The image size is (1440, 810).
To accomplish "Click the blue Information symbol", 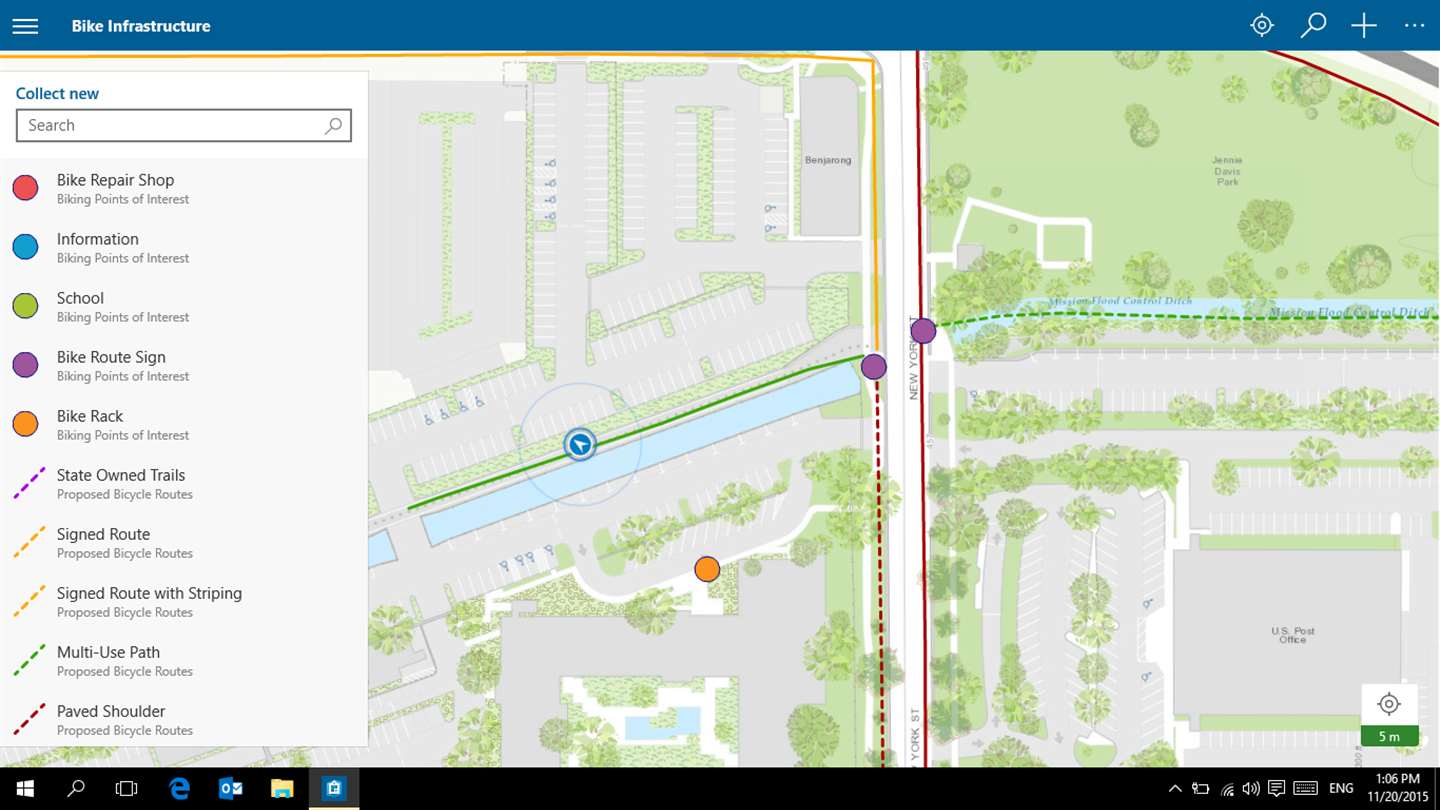I will (25, 247).
